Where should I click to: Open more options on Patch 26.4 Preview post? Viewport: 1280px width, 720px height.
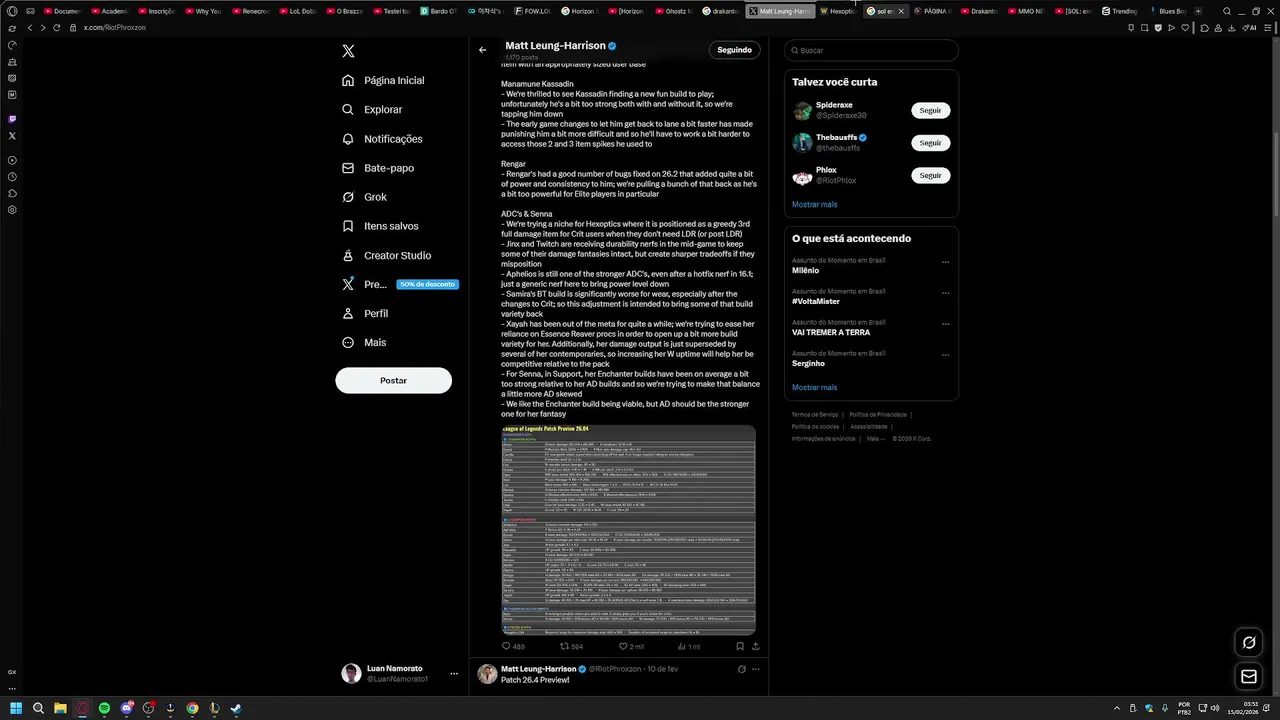(x=755, y=669)
